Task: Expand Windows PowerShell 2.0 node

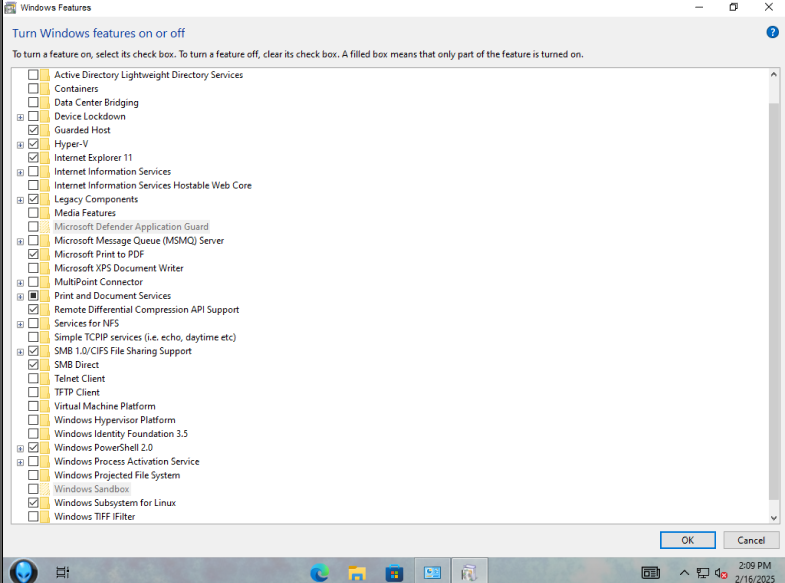Action: point(20,448)
